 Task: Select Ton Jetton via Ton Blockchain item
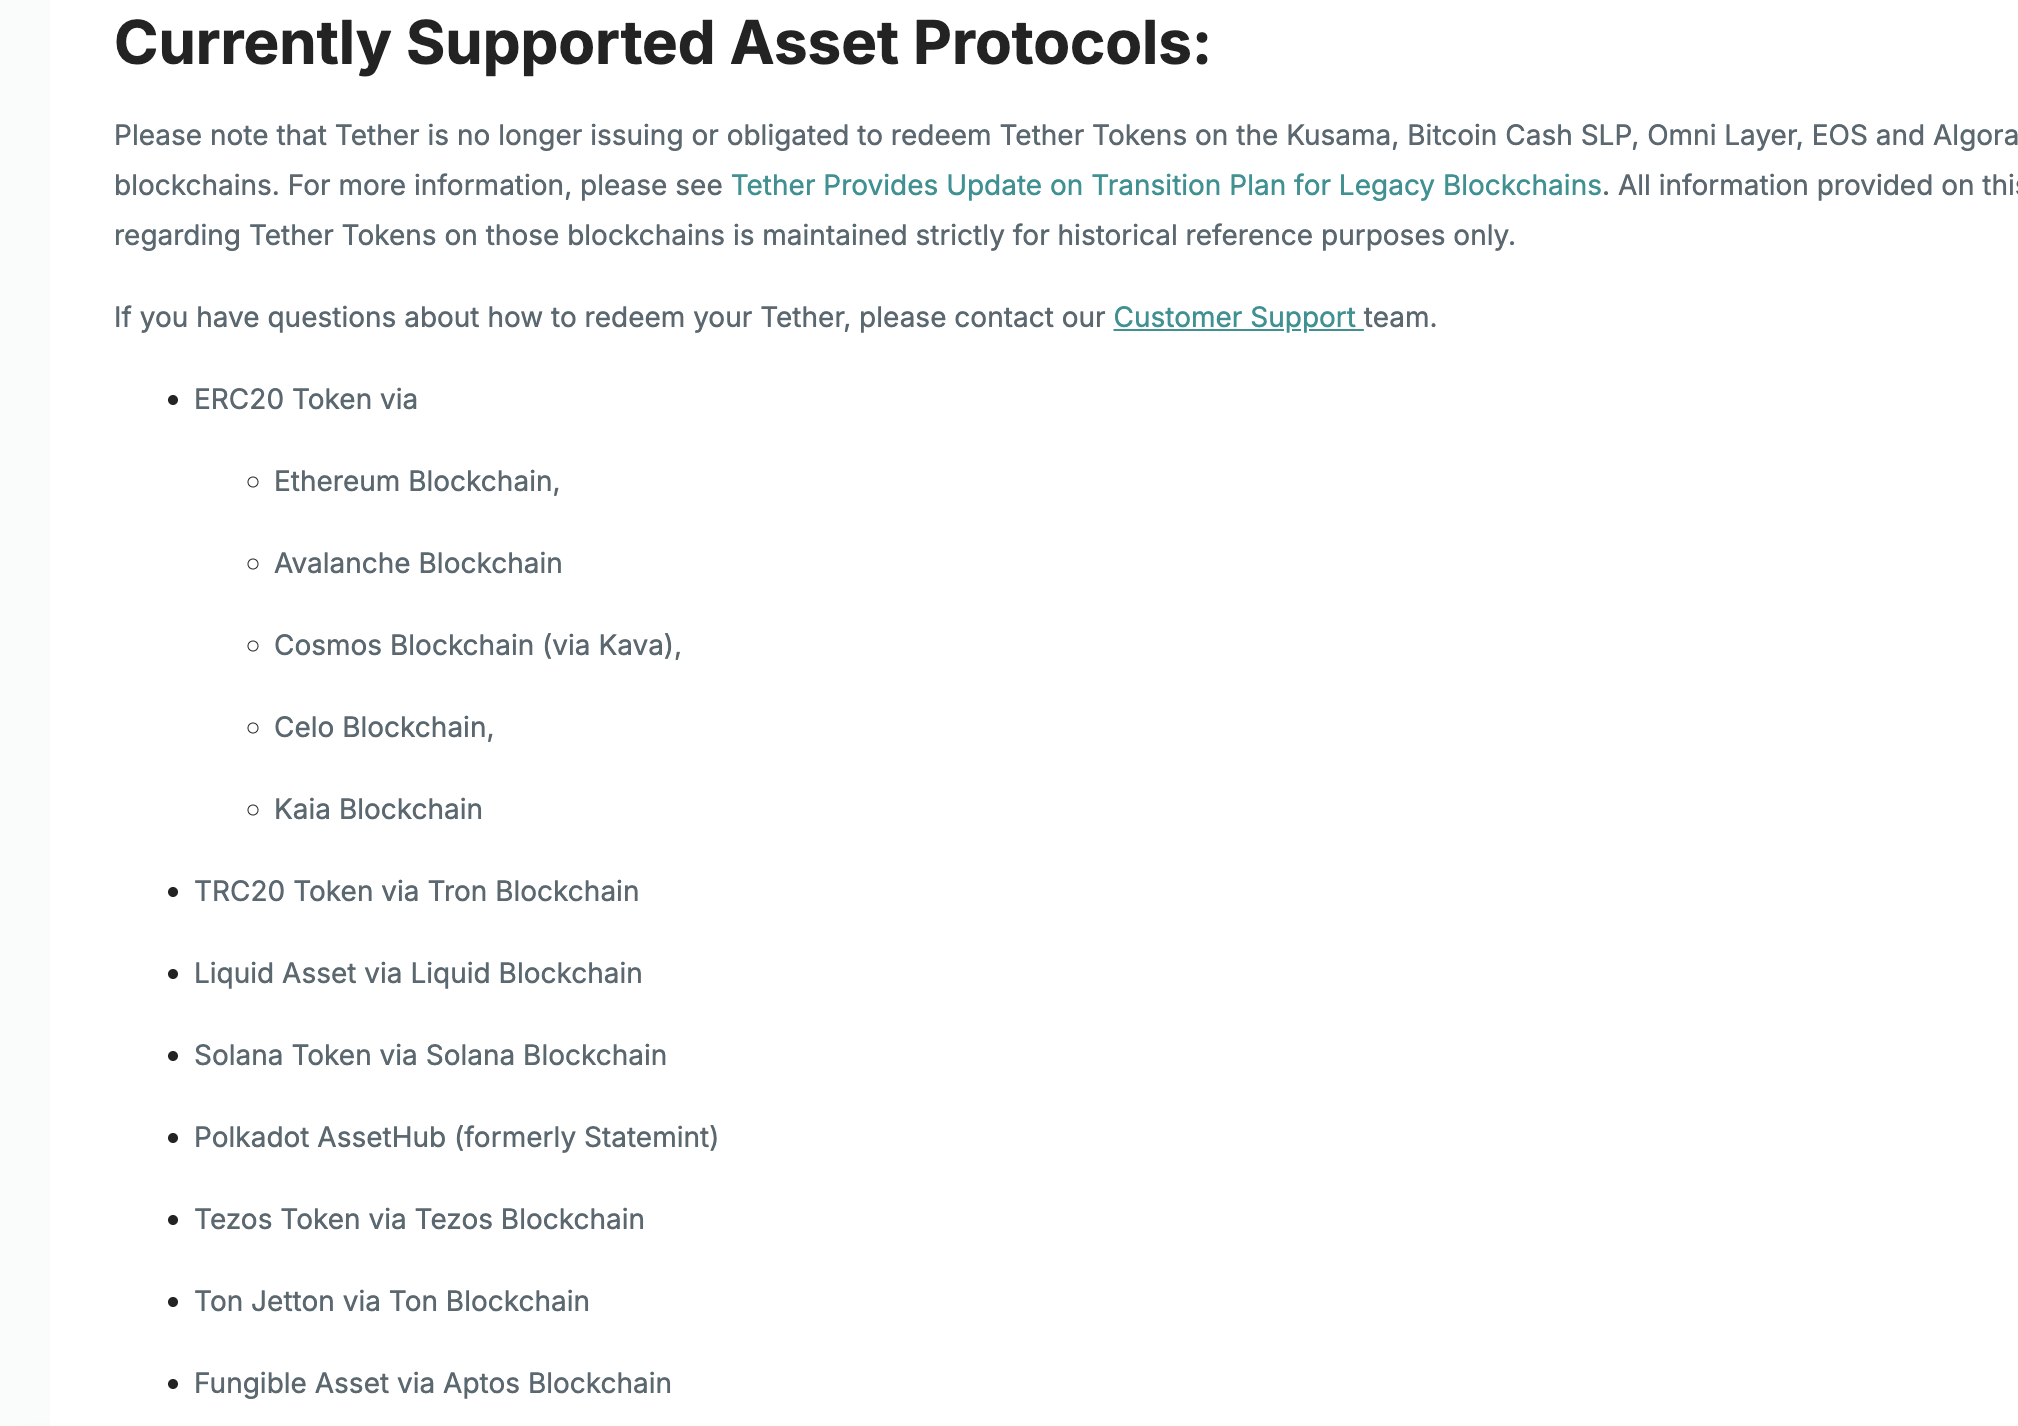391,1302
